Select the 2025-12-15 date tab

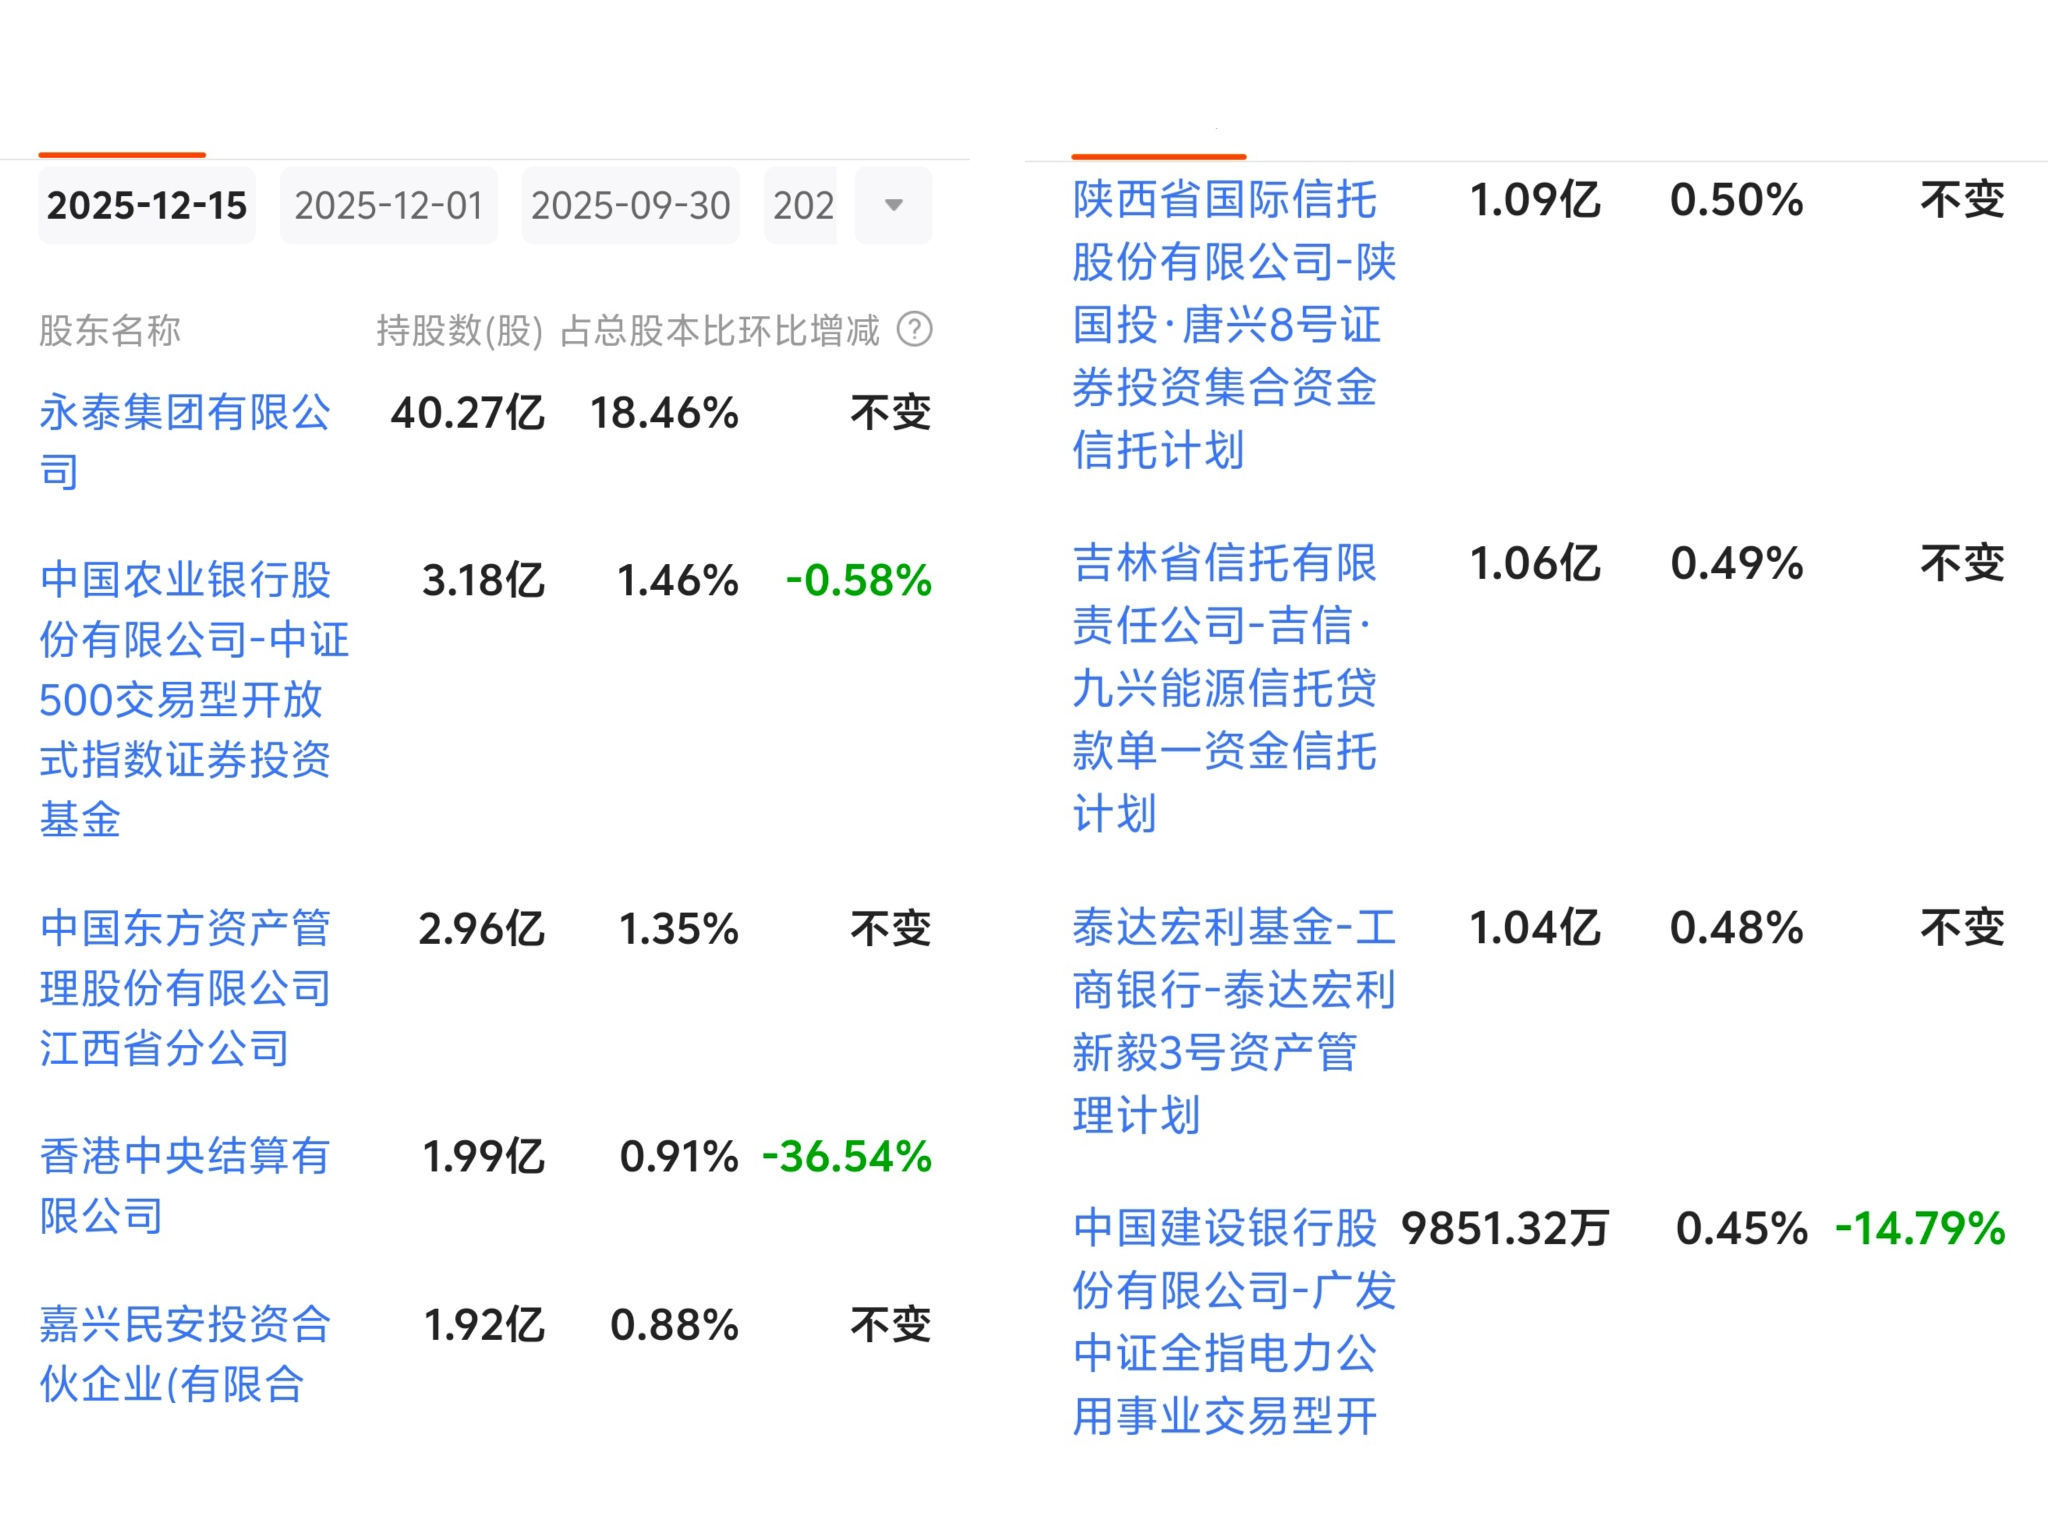point(147,206)
